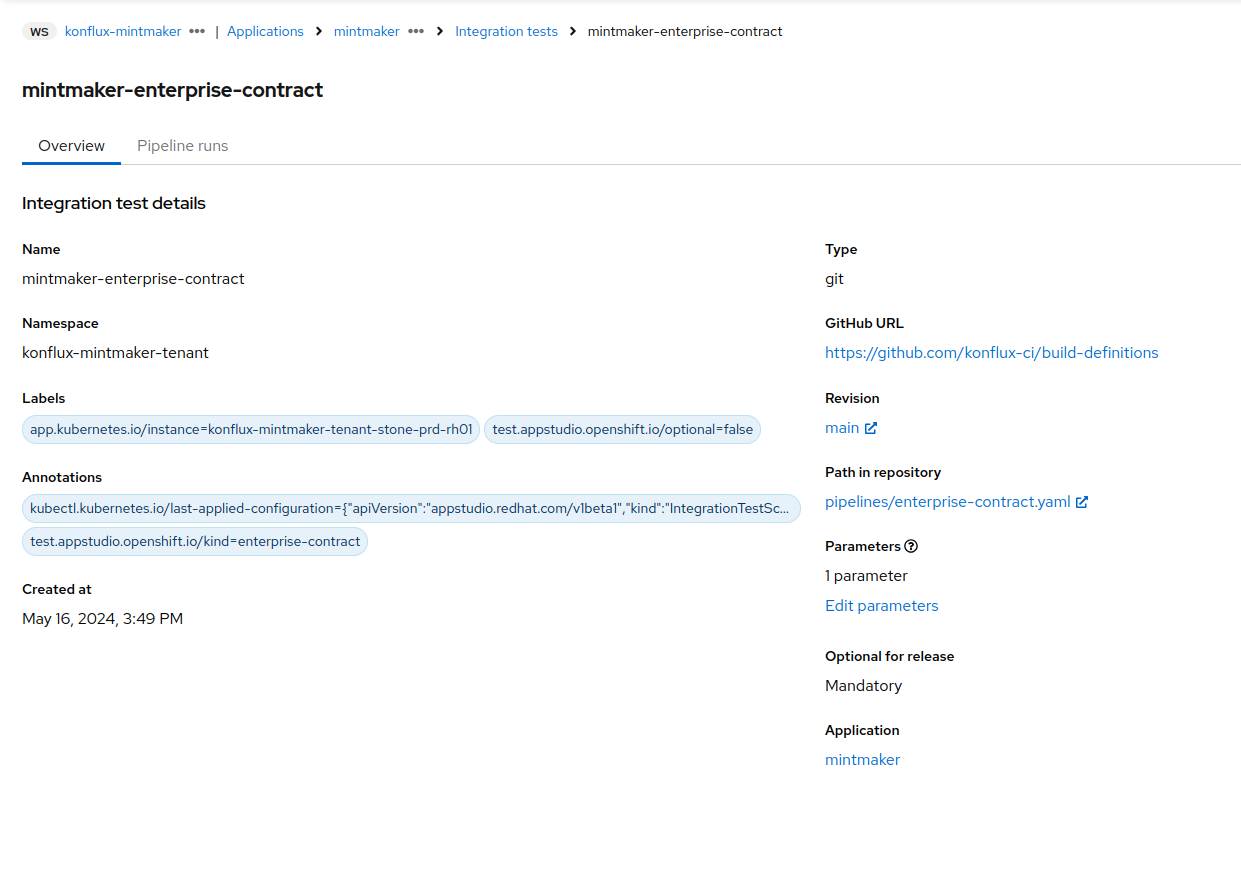Go back to Integration tests breadcrumb
The width and height of the screenshot is (1241, 880).
506,32
